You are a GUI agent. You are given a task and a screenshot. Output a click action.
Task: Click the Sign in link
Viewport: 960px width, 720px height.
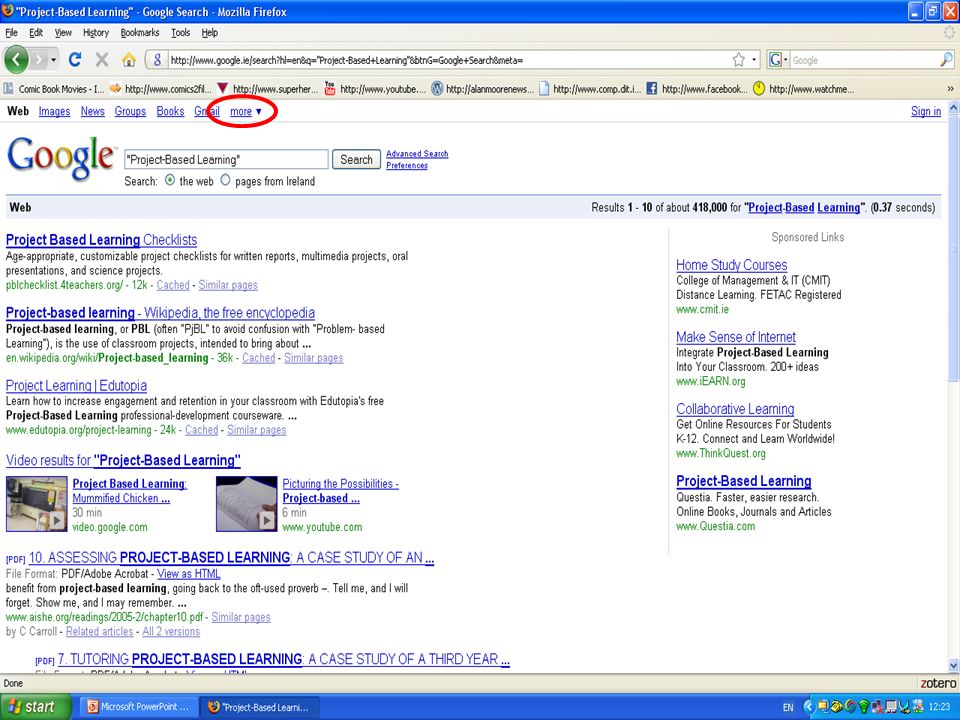926,111
